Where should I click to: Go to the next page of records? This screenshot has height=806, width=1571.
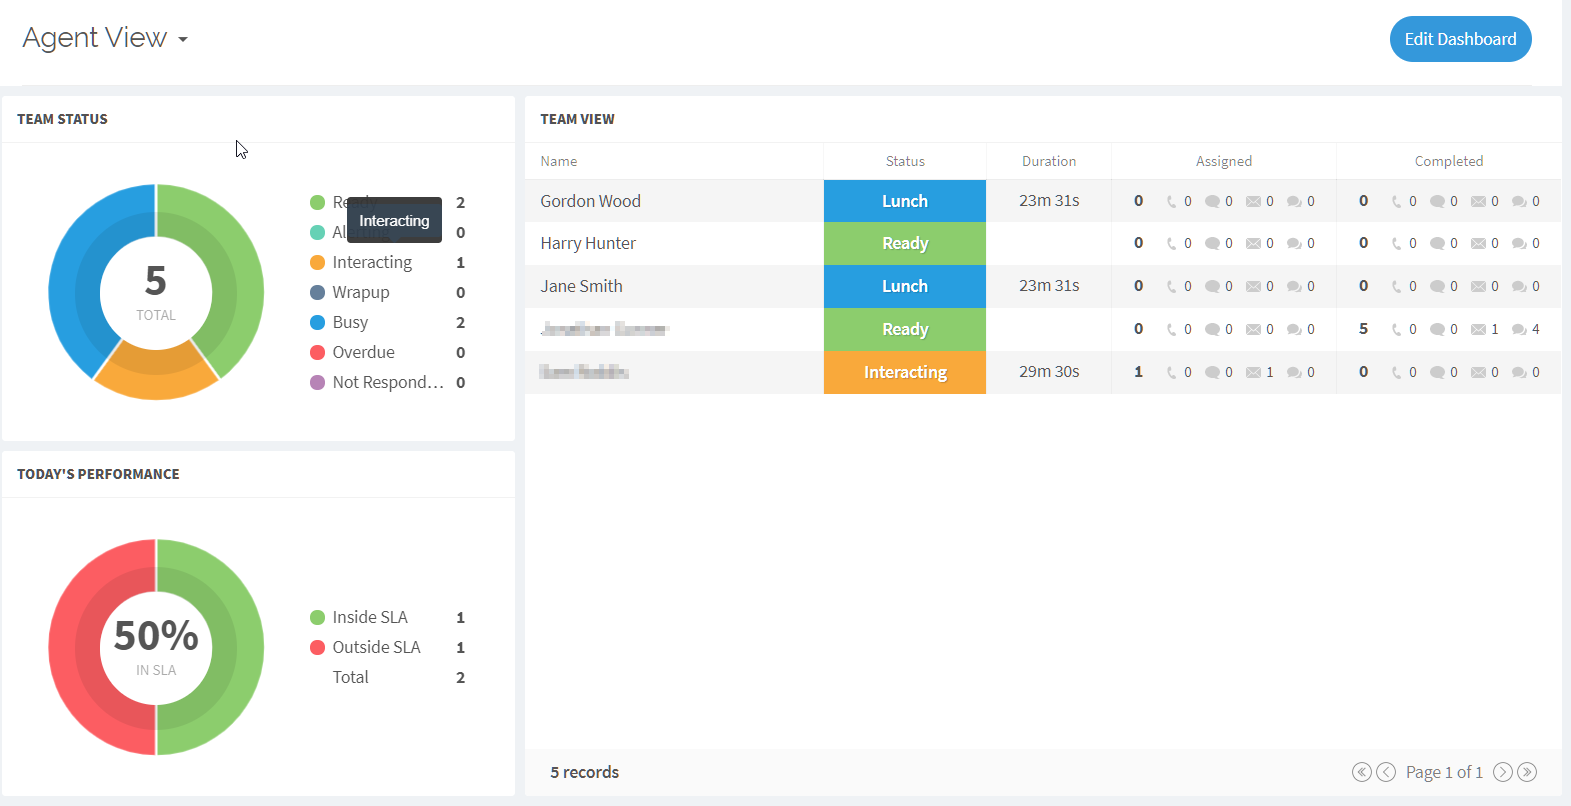click(1502, 772)
